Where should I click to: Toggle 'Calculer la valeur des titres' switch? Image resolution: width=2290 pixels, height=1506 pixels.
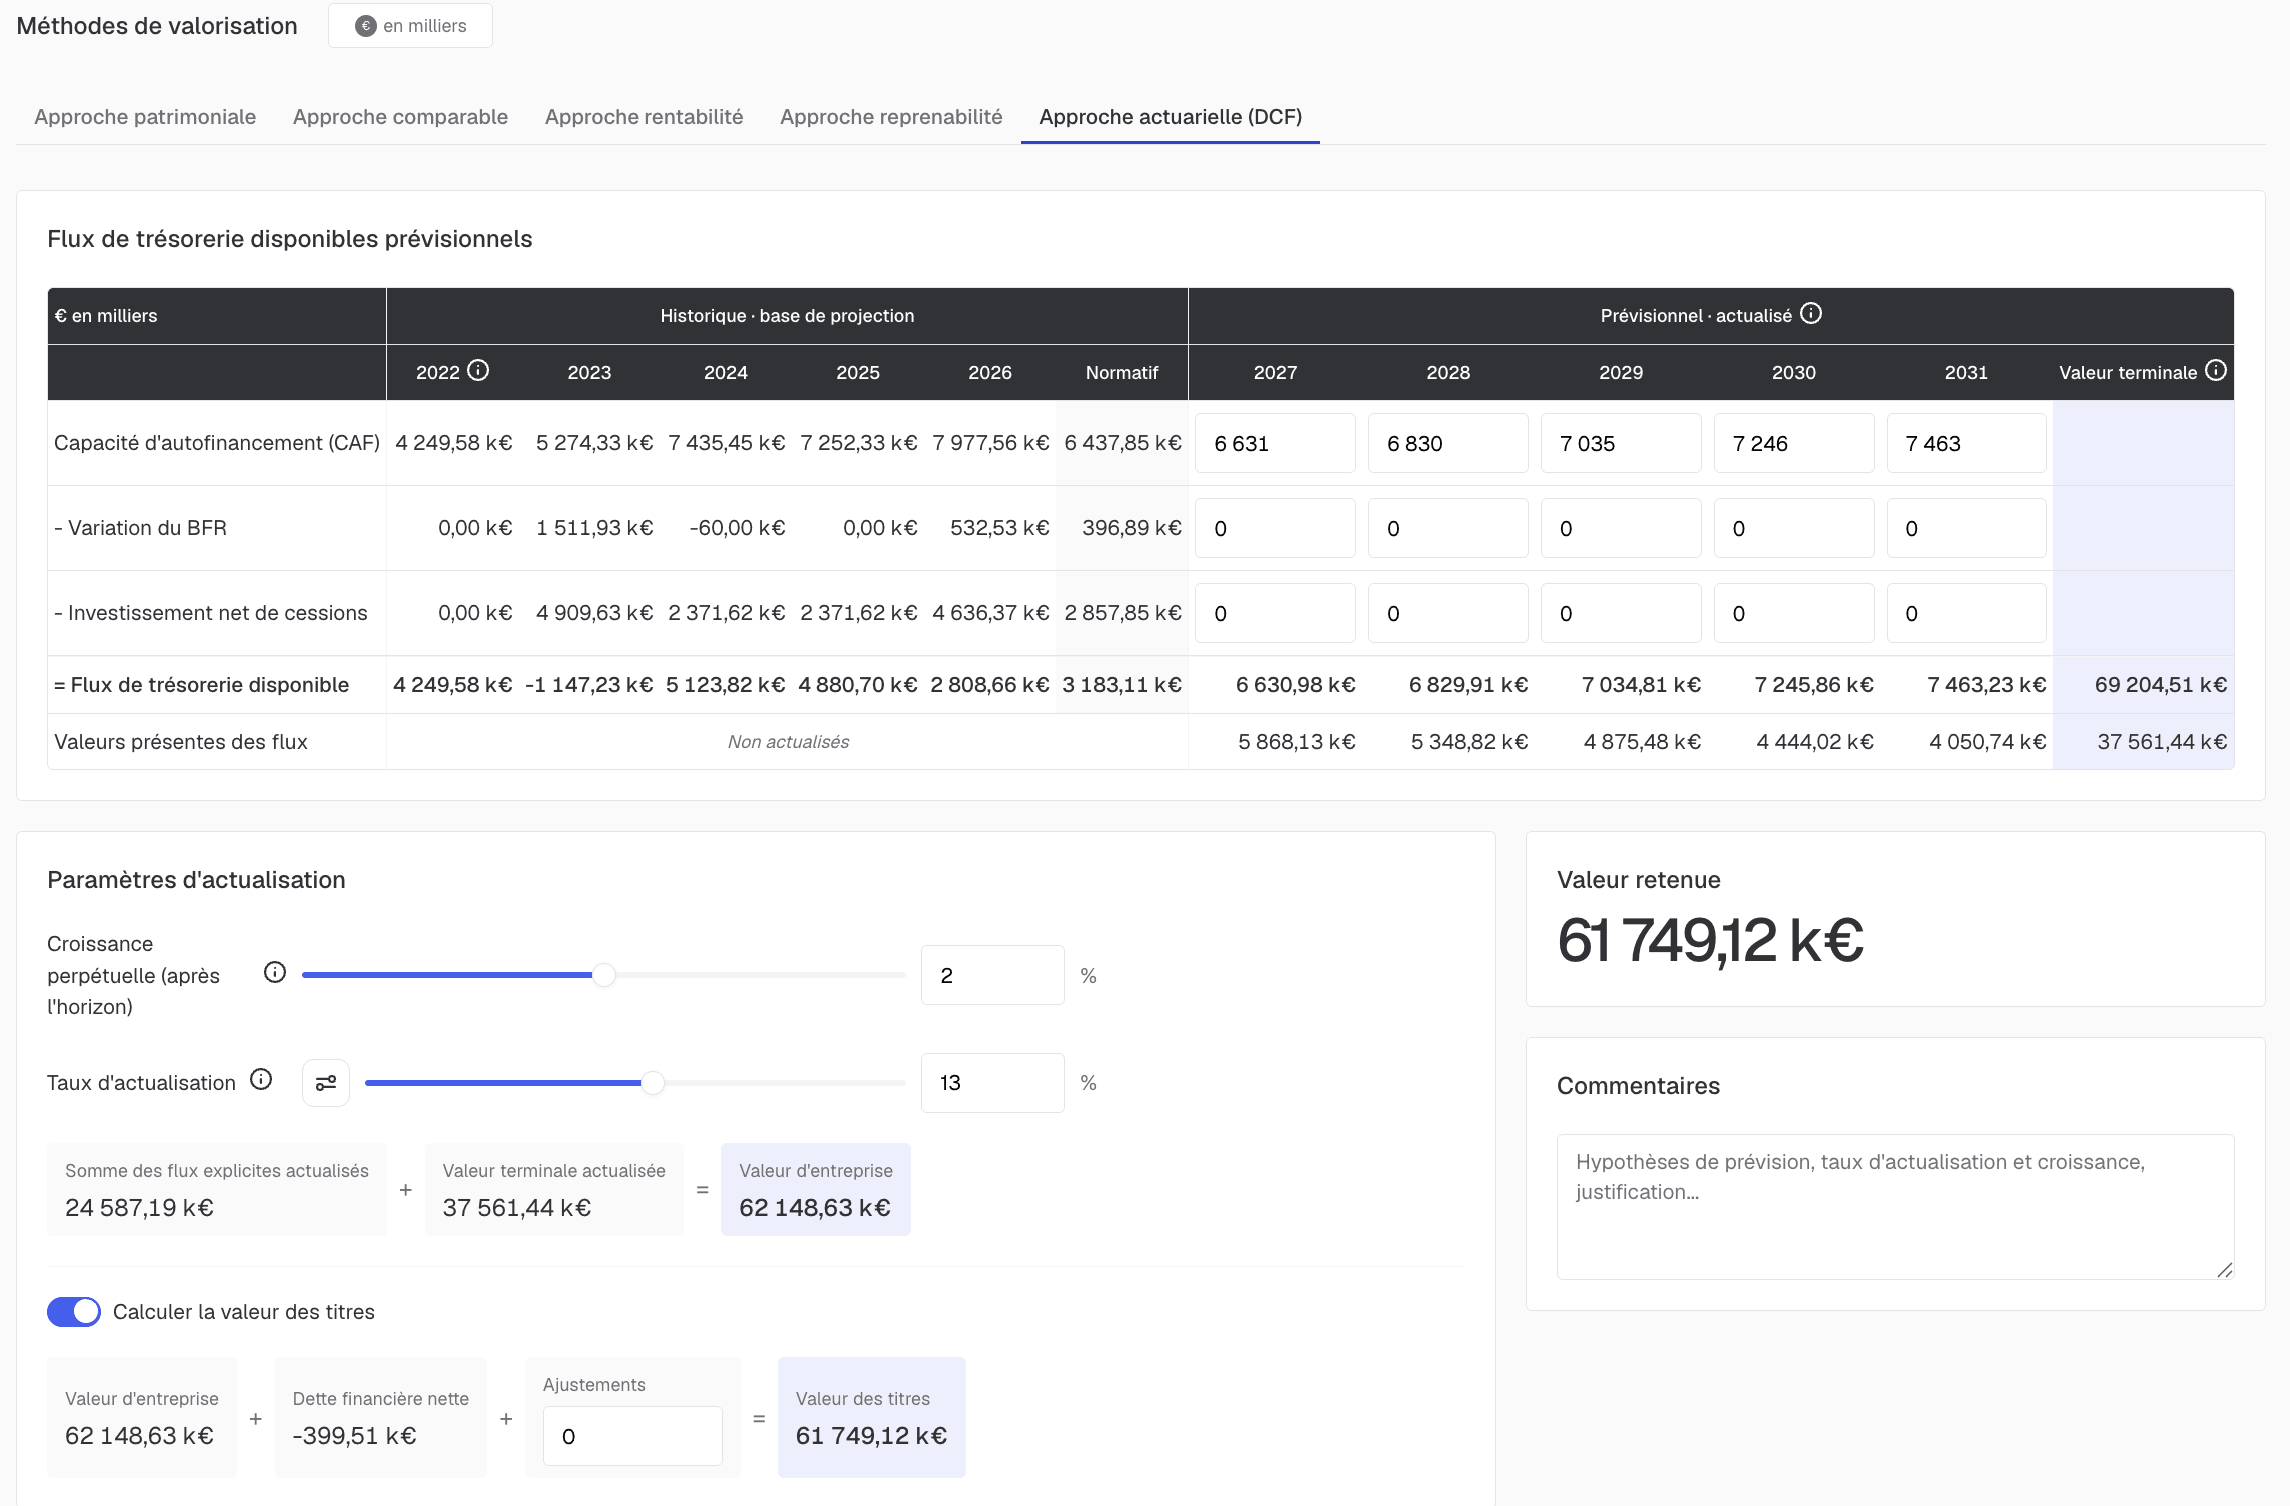74,1312
